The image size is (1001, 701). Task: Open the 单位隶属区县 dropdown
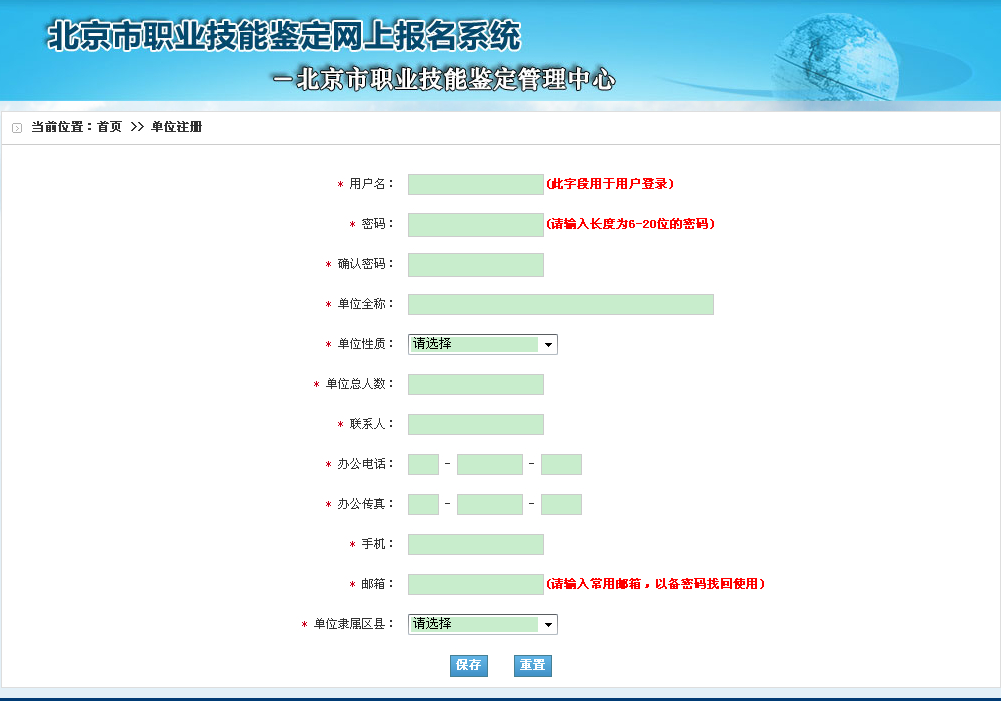click(483, 624)
